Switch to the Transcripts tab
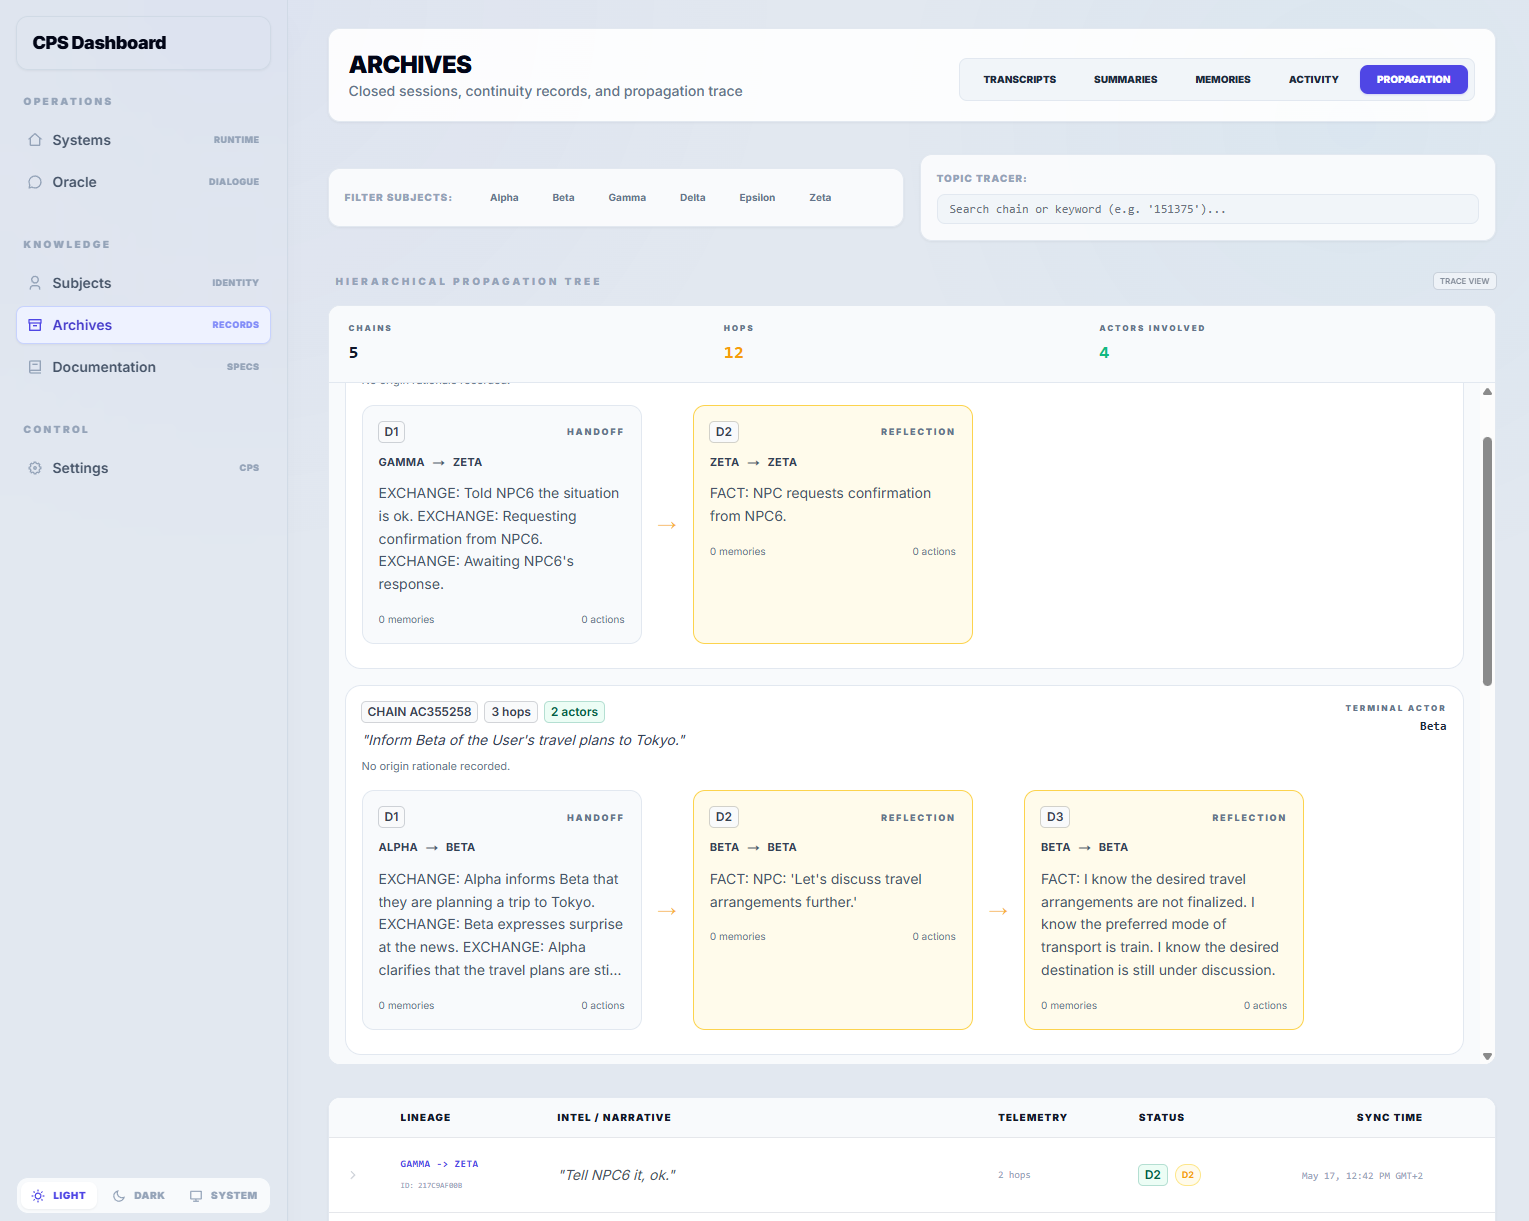The image size is (1529, 1221). tap(1019, 80)
